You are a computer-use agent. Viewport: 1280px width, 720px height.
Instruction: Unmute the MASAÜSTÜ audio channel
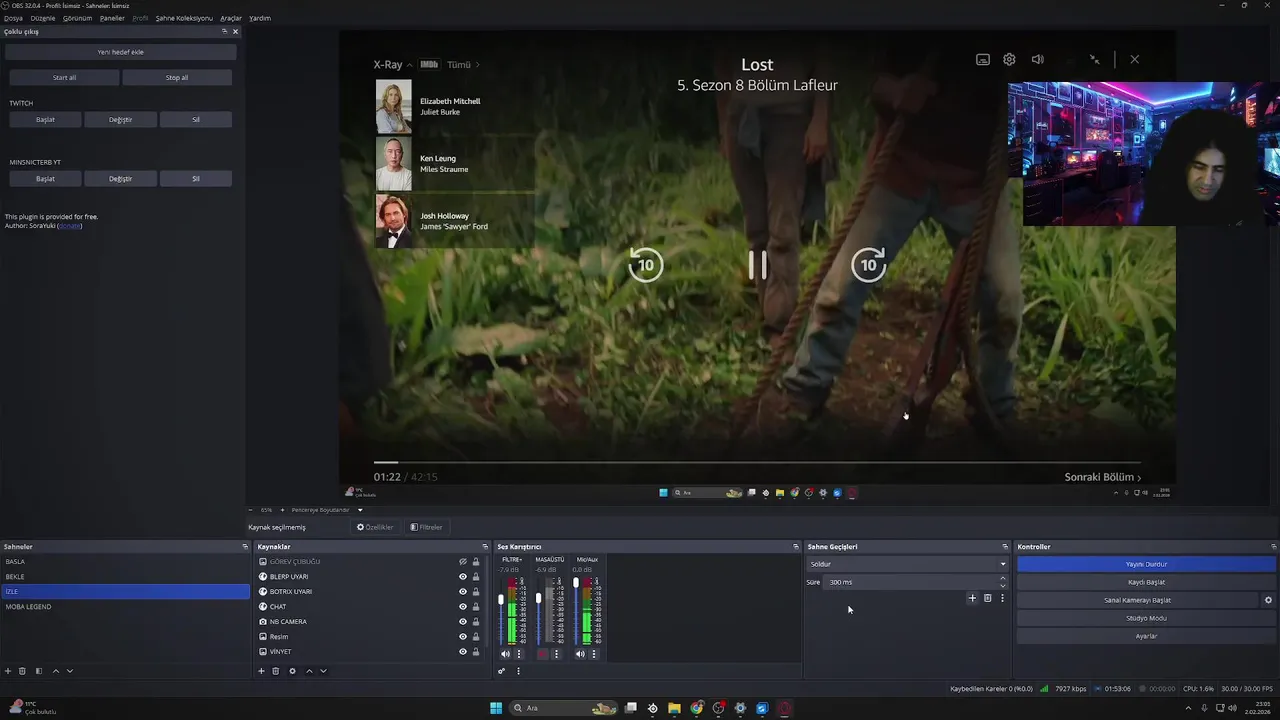[543, 654]
